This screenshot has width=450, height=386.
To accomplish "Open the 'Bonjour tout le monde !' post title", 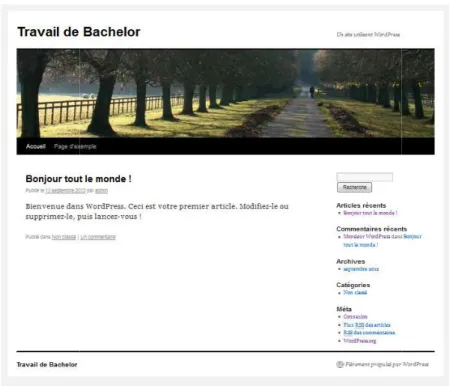I will (78, 179).
